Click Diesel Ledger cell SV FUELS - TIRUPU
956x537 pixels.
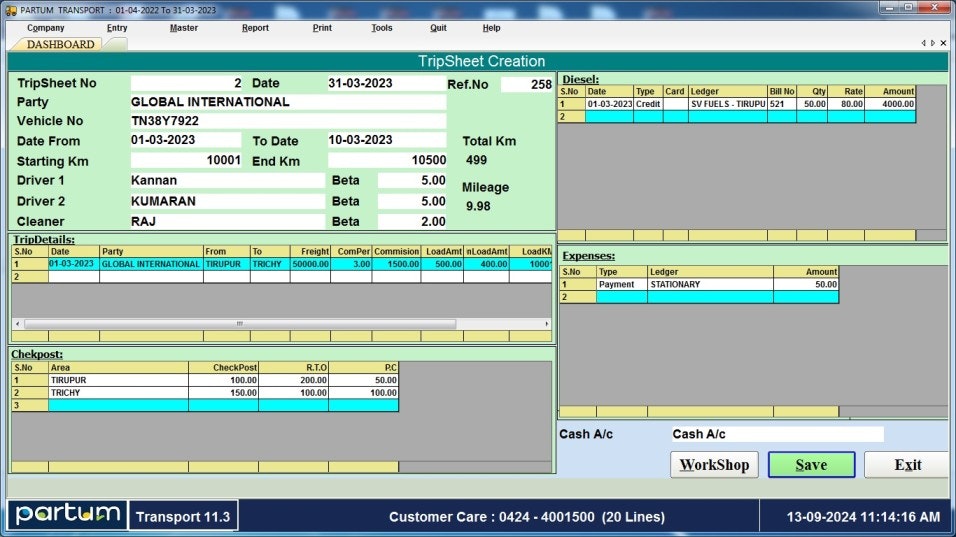728,104
